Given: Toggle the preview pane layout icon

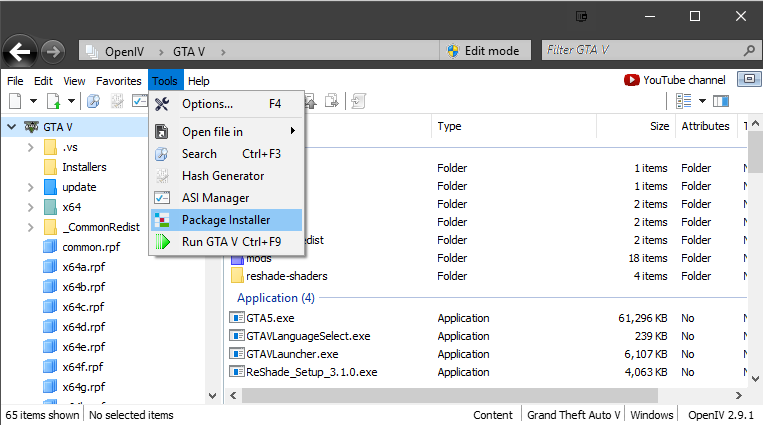Looking at the screenshot, I should [x=721, y=101].
